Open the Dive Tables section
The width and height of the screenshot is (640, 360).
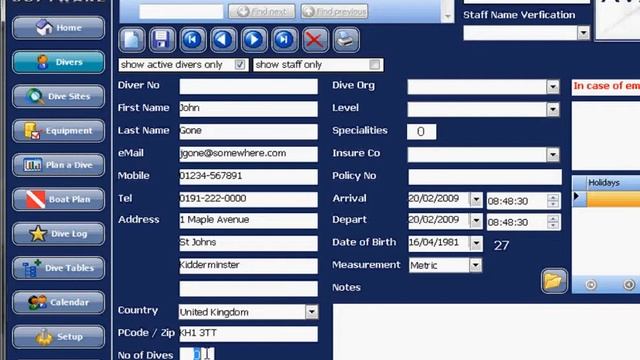[x=58, y=268]
